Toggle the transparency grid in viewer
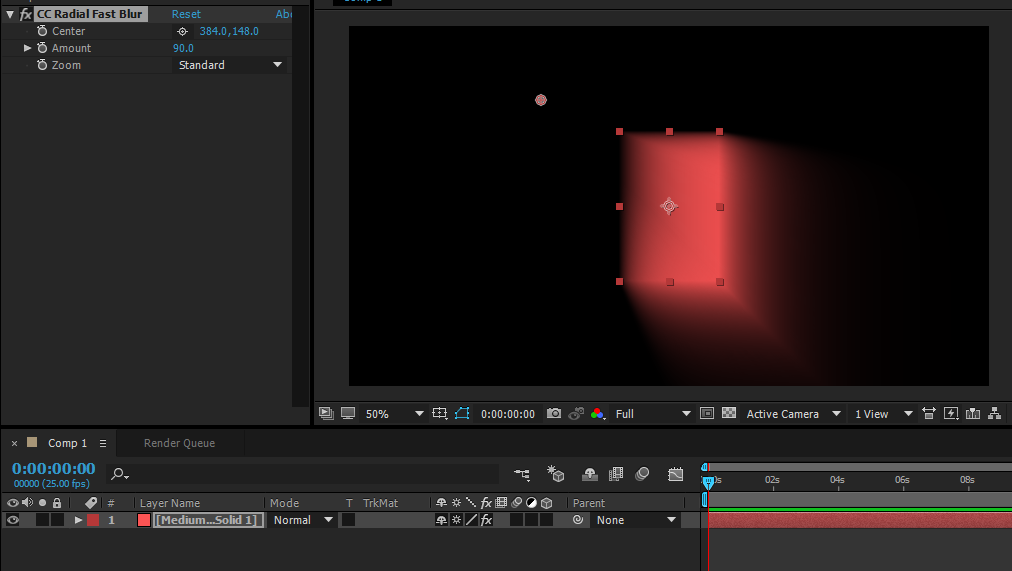Screen dimensions: 1012x571 (x=729, y=414)
